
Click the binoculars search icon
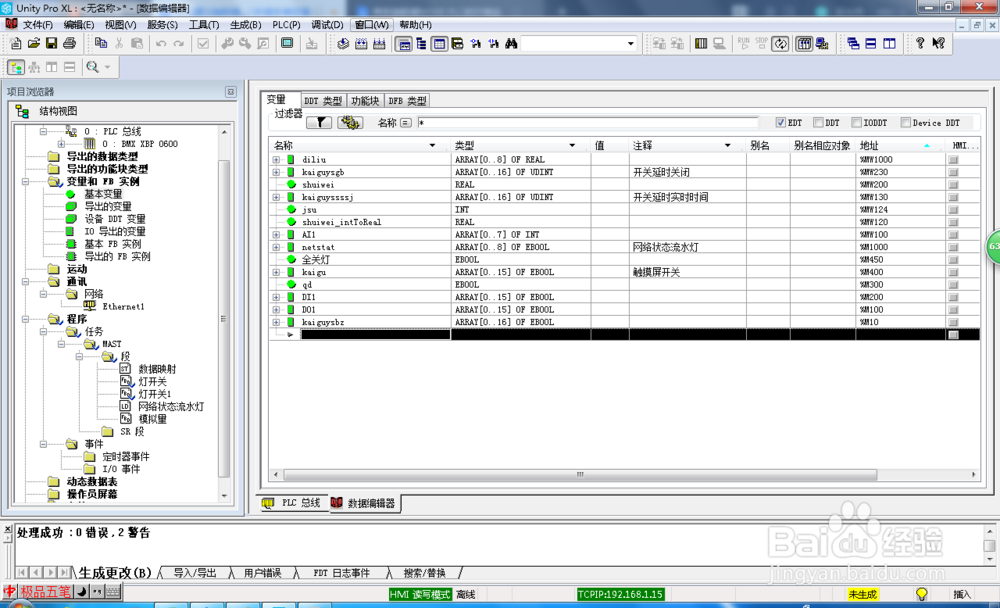511,43
